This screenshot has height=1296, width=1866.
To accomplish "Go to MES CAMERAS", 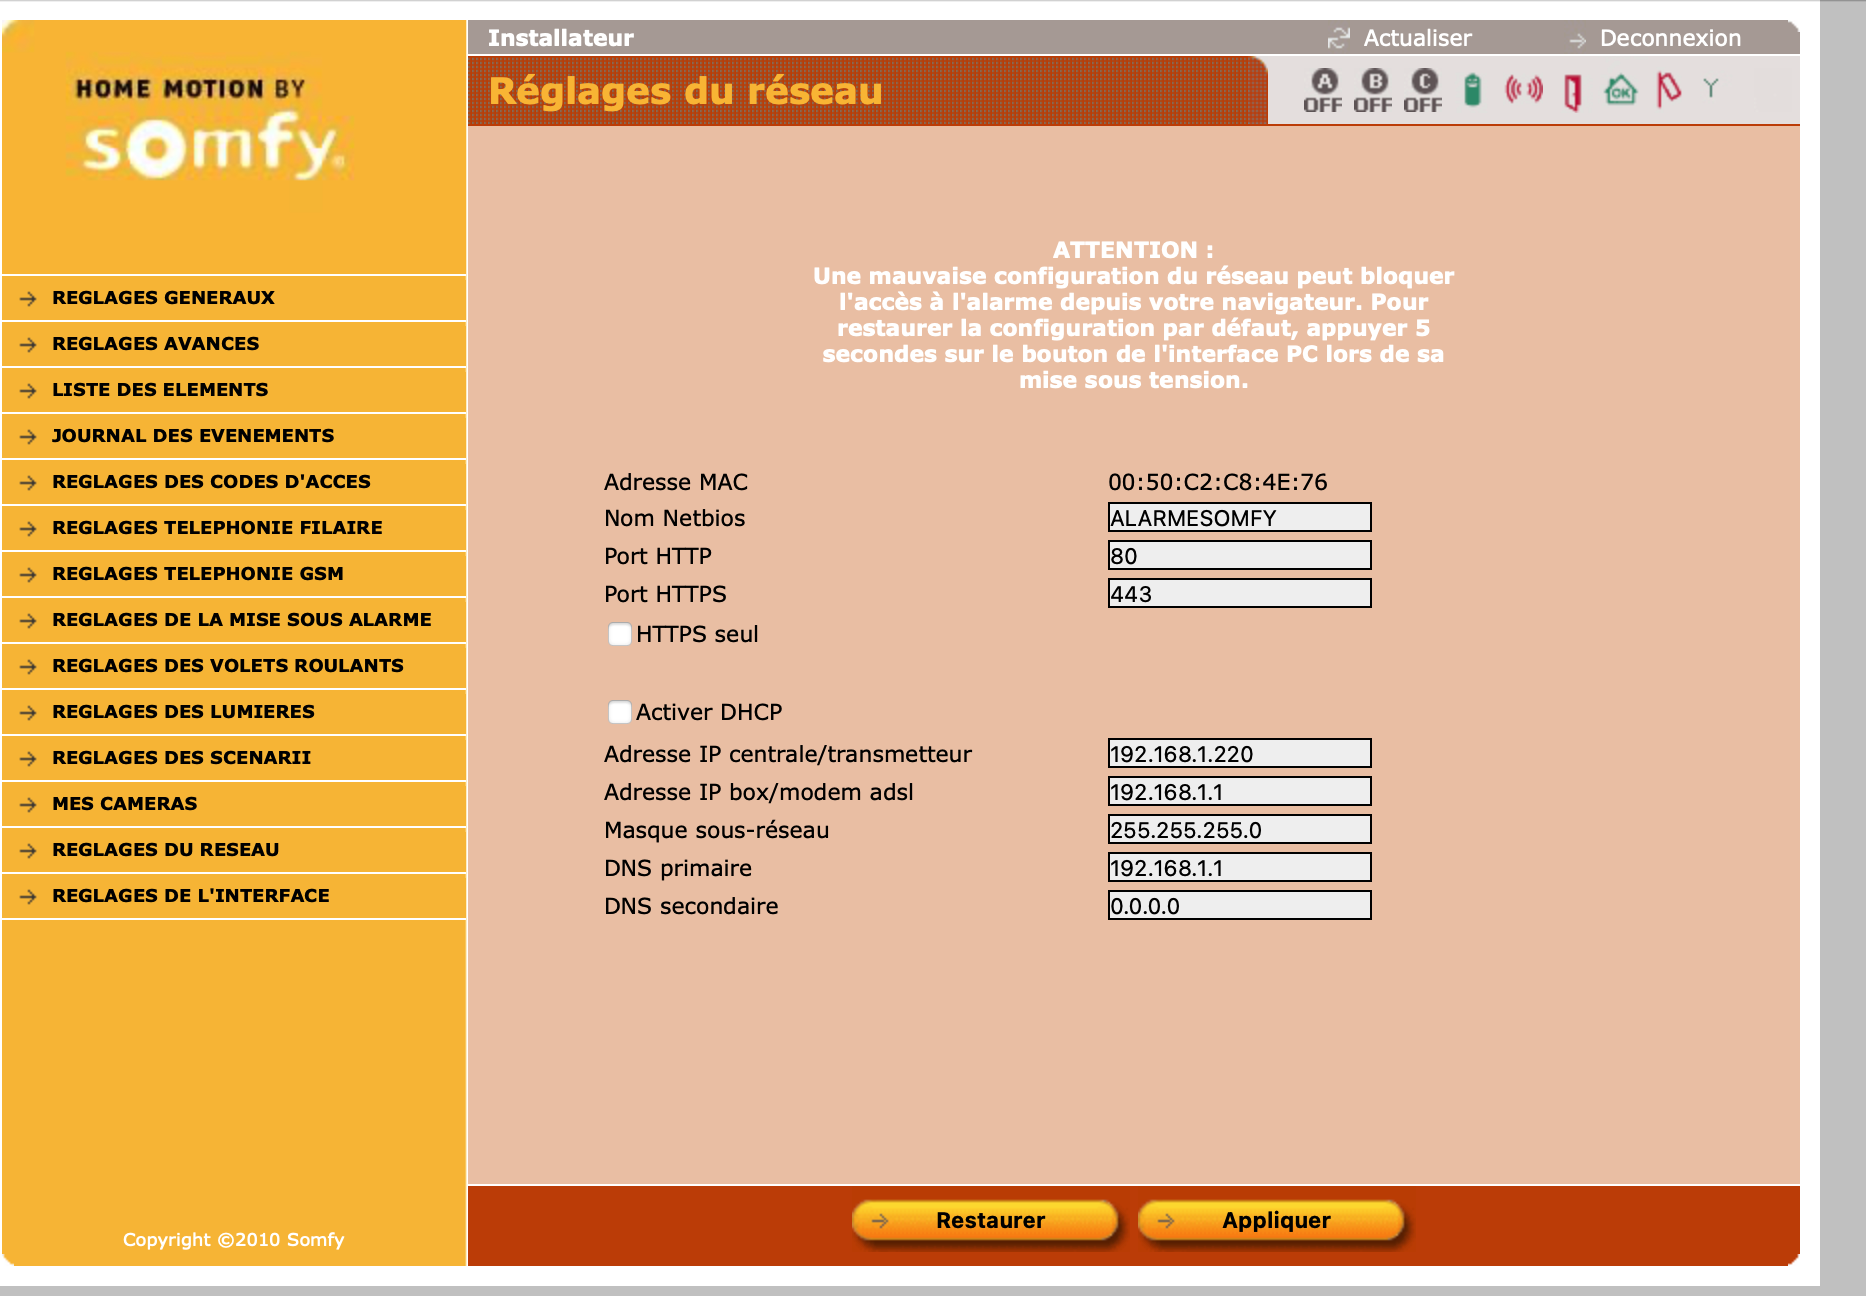I will coord(234,804).
